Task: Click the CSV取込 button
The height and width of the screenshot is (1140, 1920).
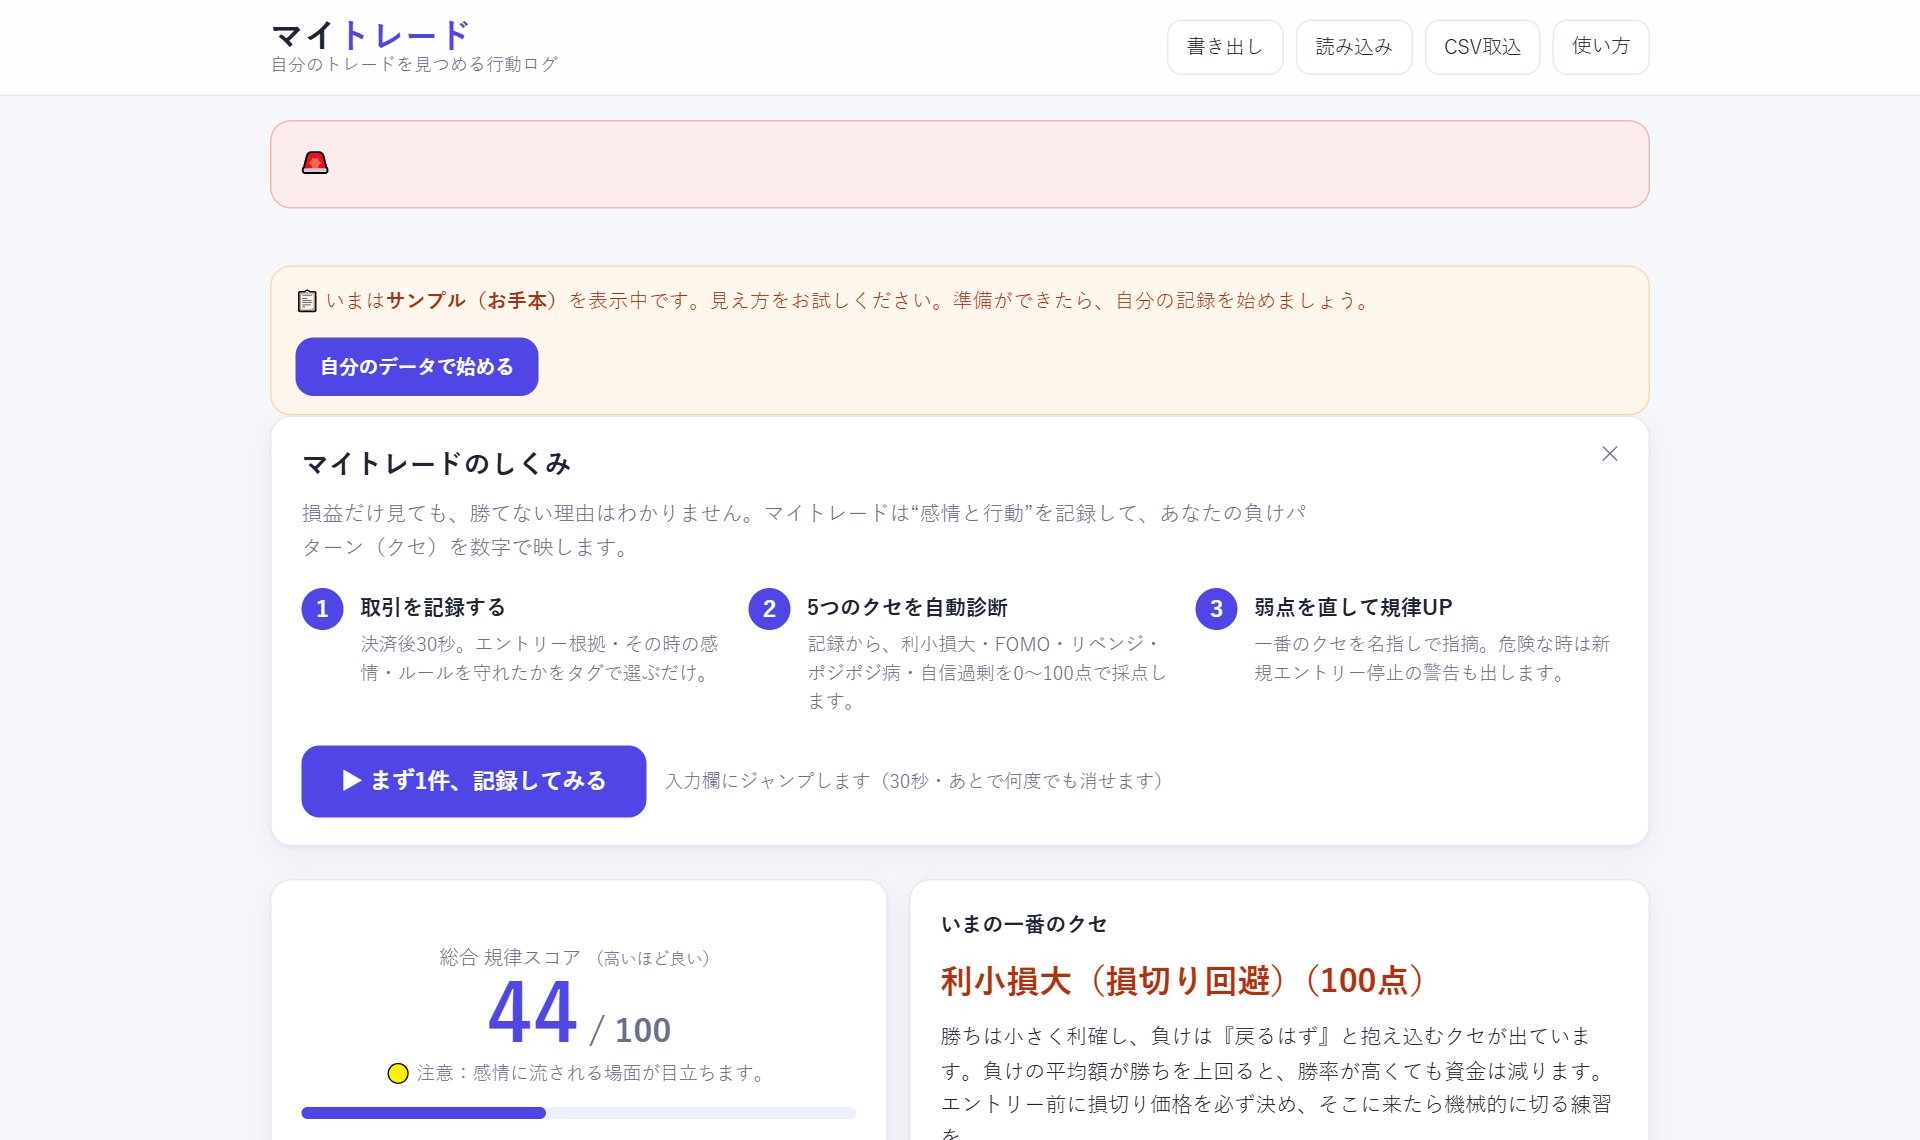Action: pyautogui.click(x=1482, y=47)
